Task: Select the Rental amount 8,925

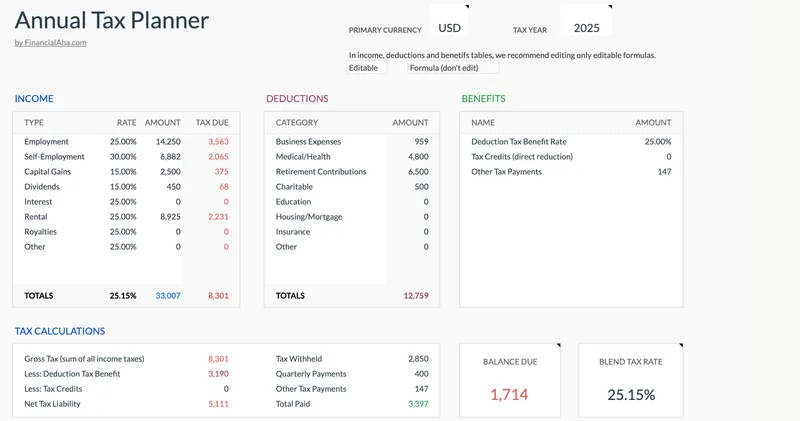Action: [x=170, y=217]
